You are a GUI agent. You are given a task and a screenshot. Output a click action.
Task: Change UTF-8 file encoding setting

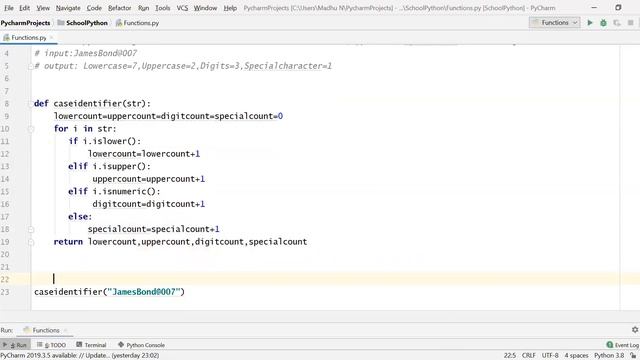pyautogui.click(x=550, y=356)
